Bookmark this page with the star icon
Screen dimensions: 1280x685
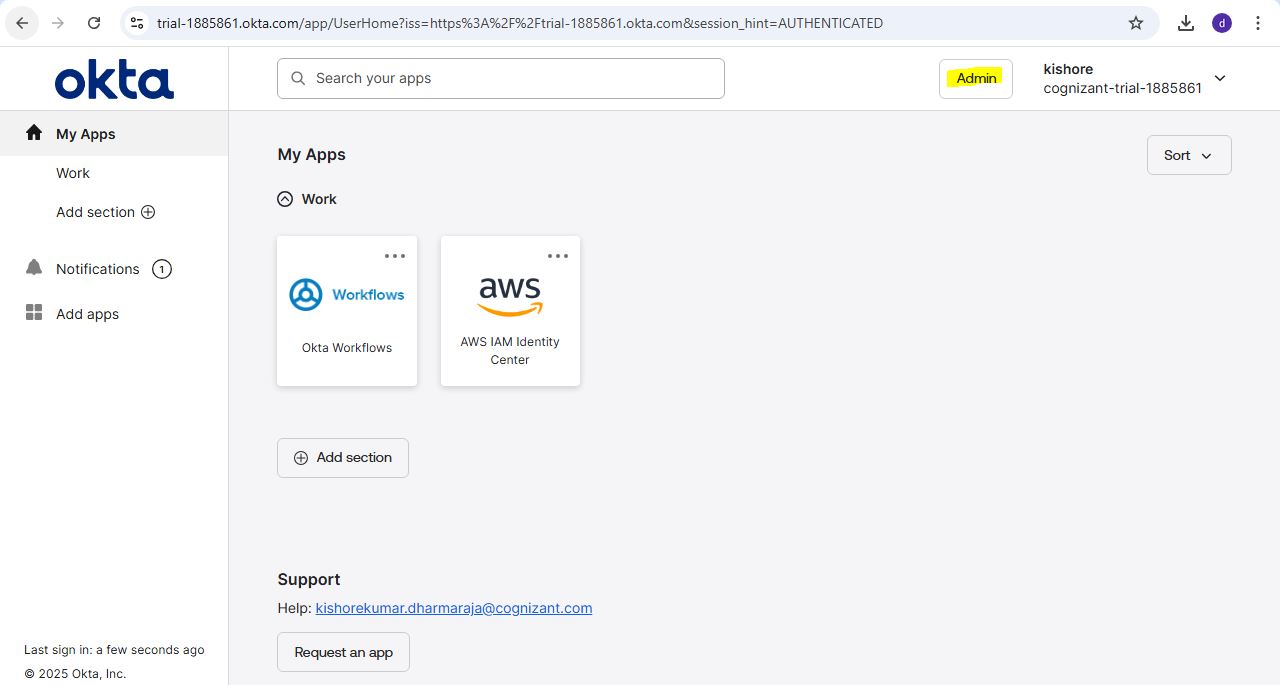[1136, 23]
